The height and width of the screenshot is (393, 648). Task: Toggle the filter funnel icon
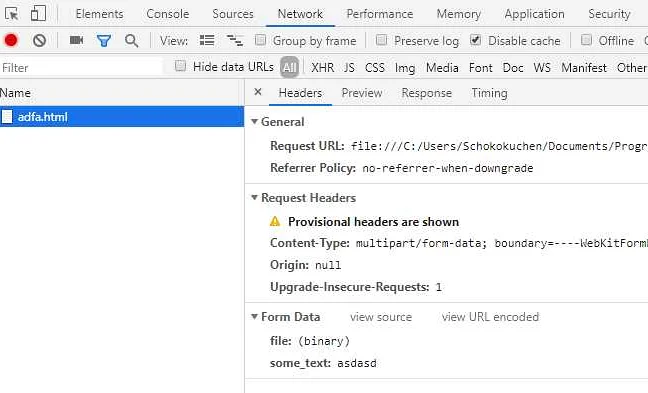point(104,40)
